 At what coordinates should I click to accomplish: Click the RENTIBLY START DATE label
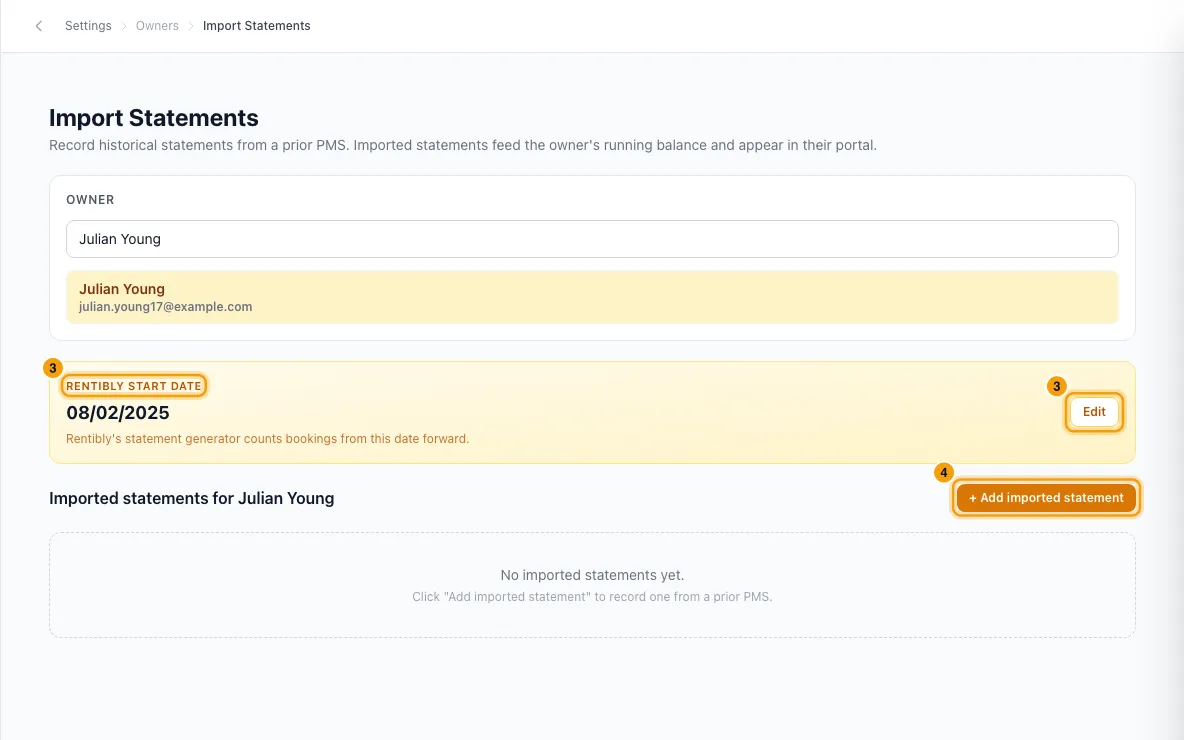[134, 386]
